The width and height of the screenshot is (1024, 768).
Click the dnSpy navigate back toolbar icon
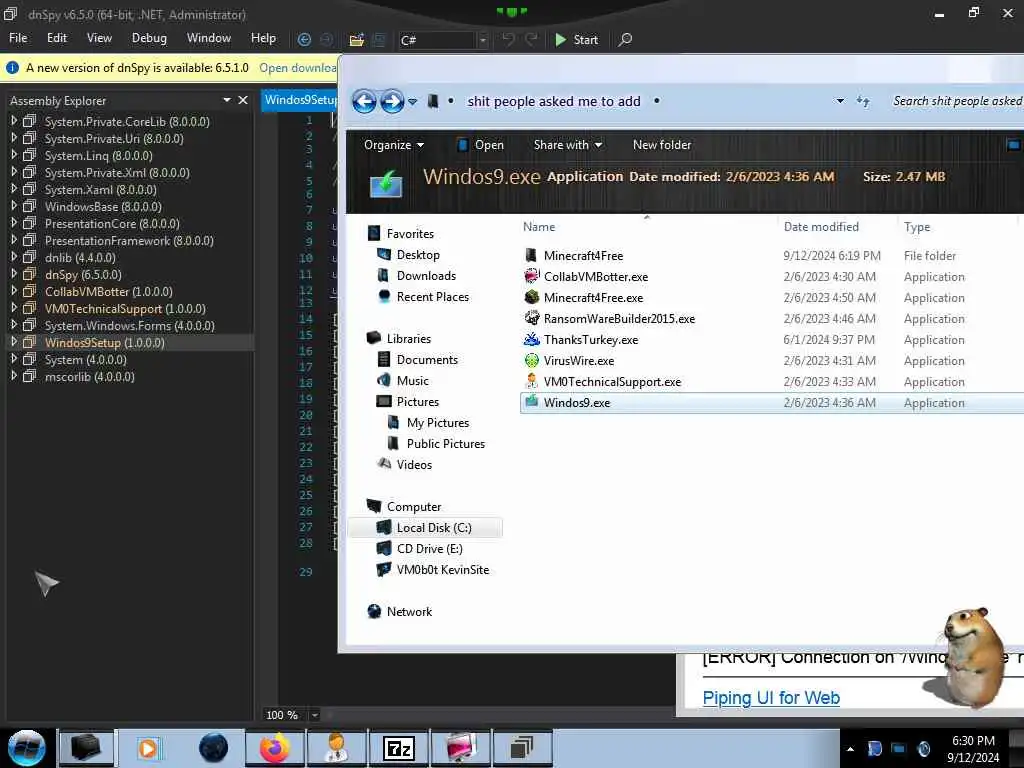click(x=304, y=40)
